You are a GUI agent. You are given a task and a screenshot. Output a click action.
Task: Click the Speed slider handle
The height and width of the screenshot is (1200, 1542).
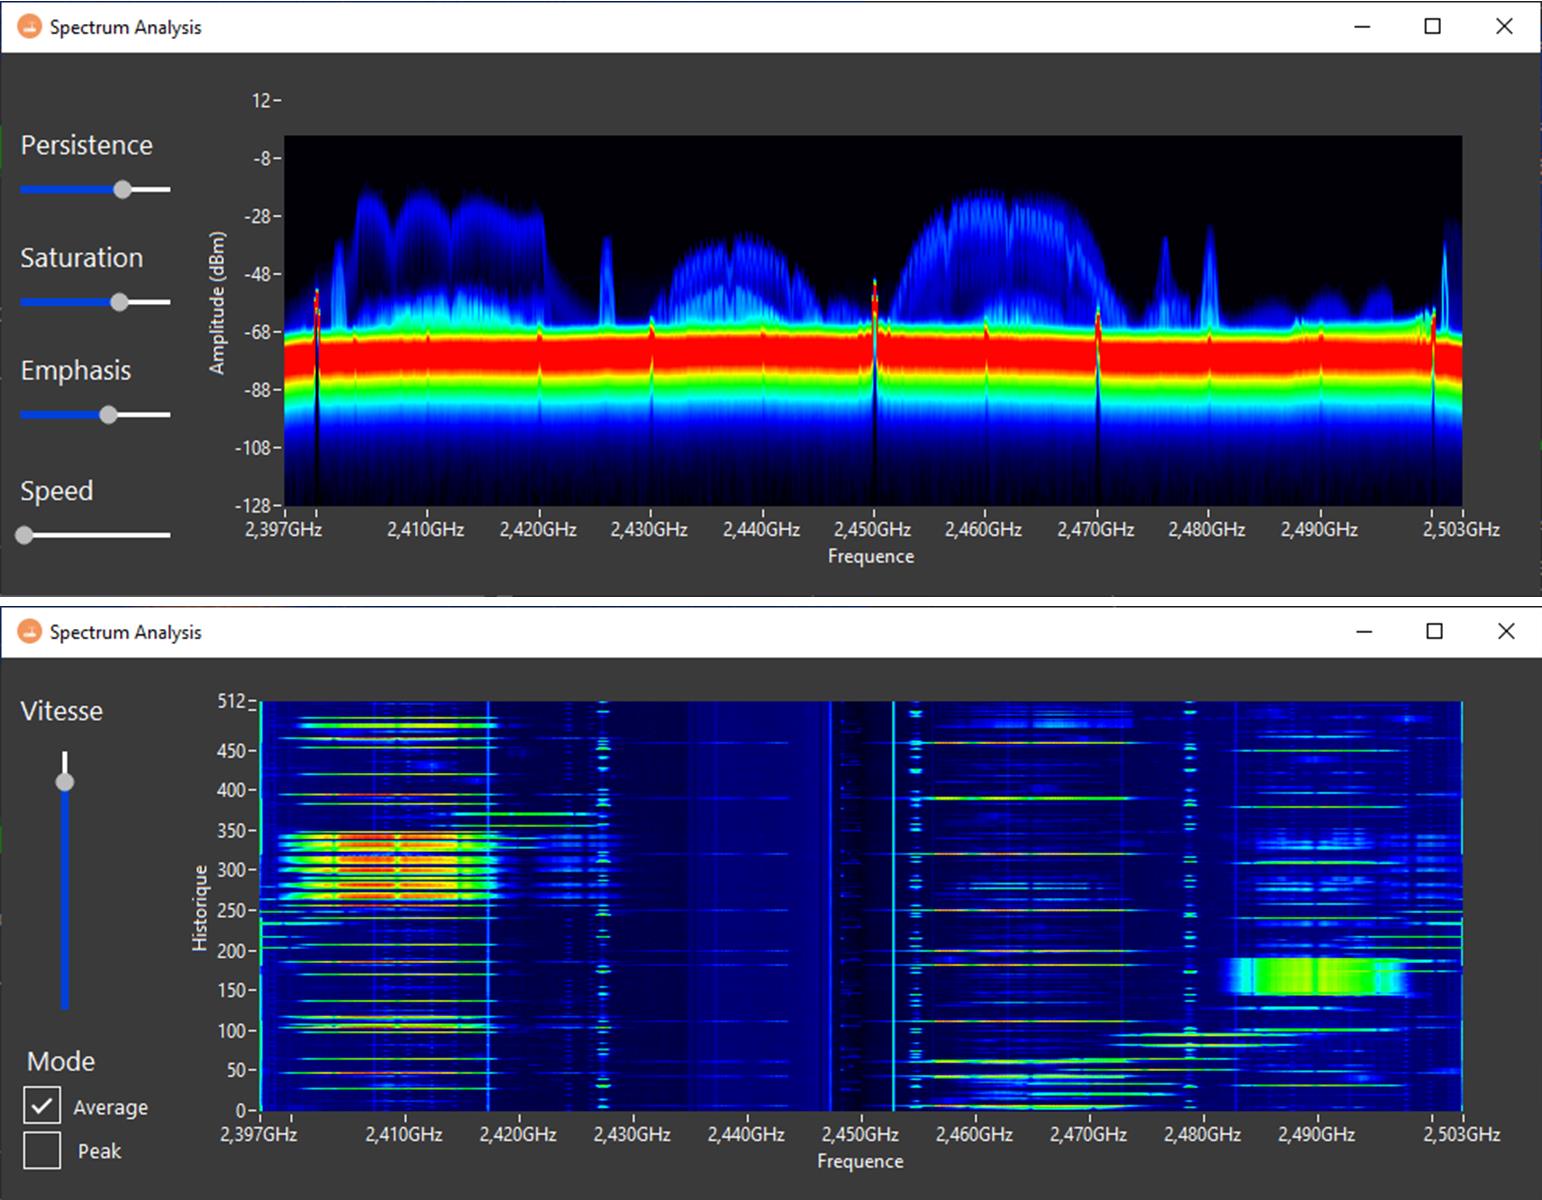tap(25, 535)
